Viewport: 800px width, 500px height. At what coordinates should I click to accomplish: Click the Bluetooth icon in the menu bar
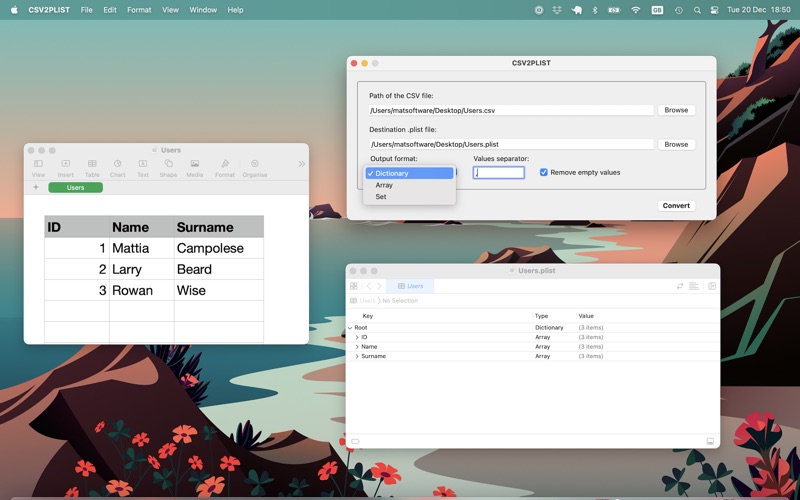[594, 10]
